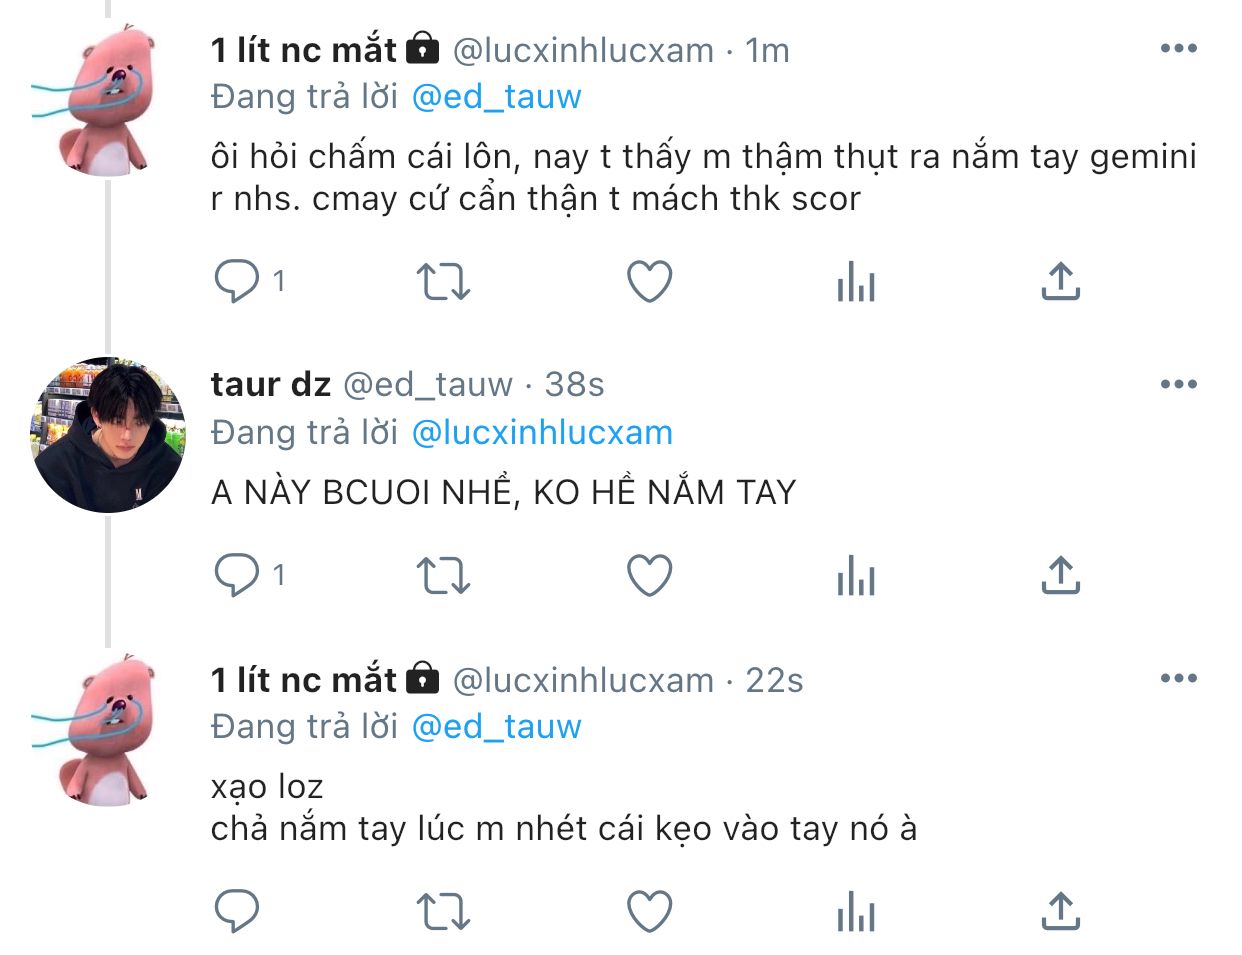Screen dimensions: 1242x955
Task: Retweet taur dz's tweet
Action: pyautogui.click(x=443, y=576)
